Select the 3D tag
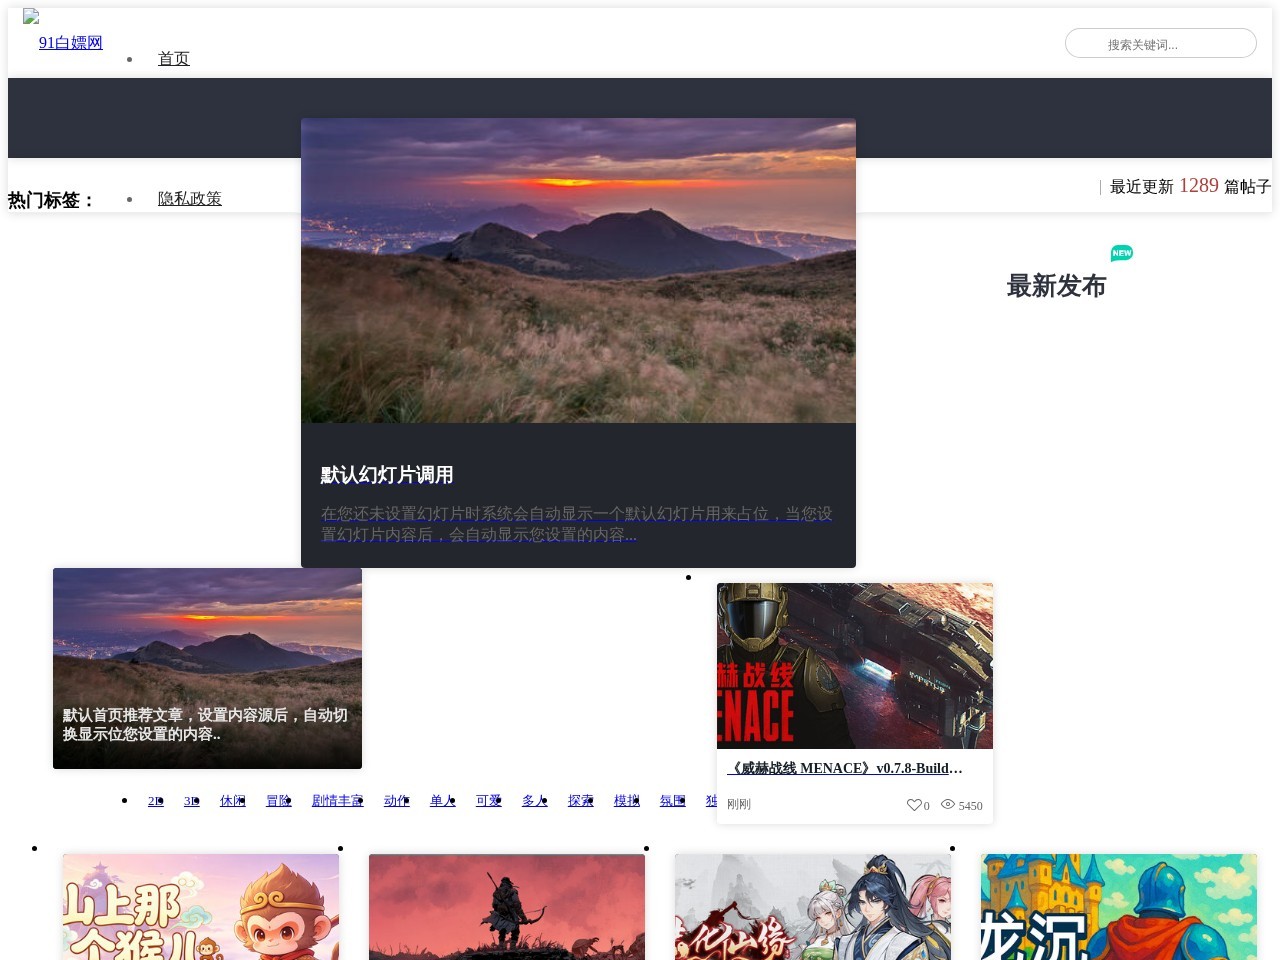 192,801
